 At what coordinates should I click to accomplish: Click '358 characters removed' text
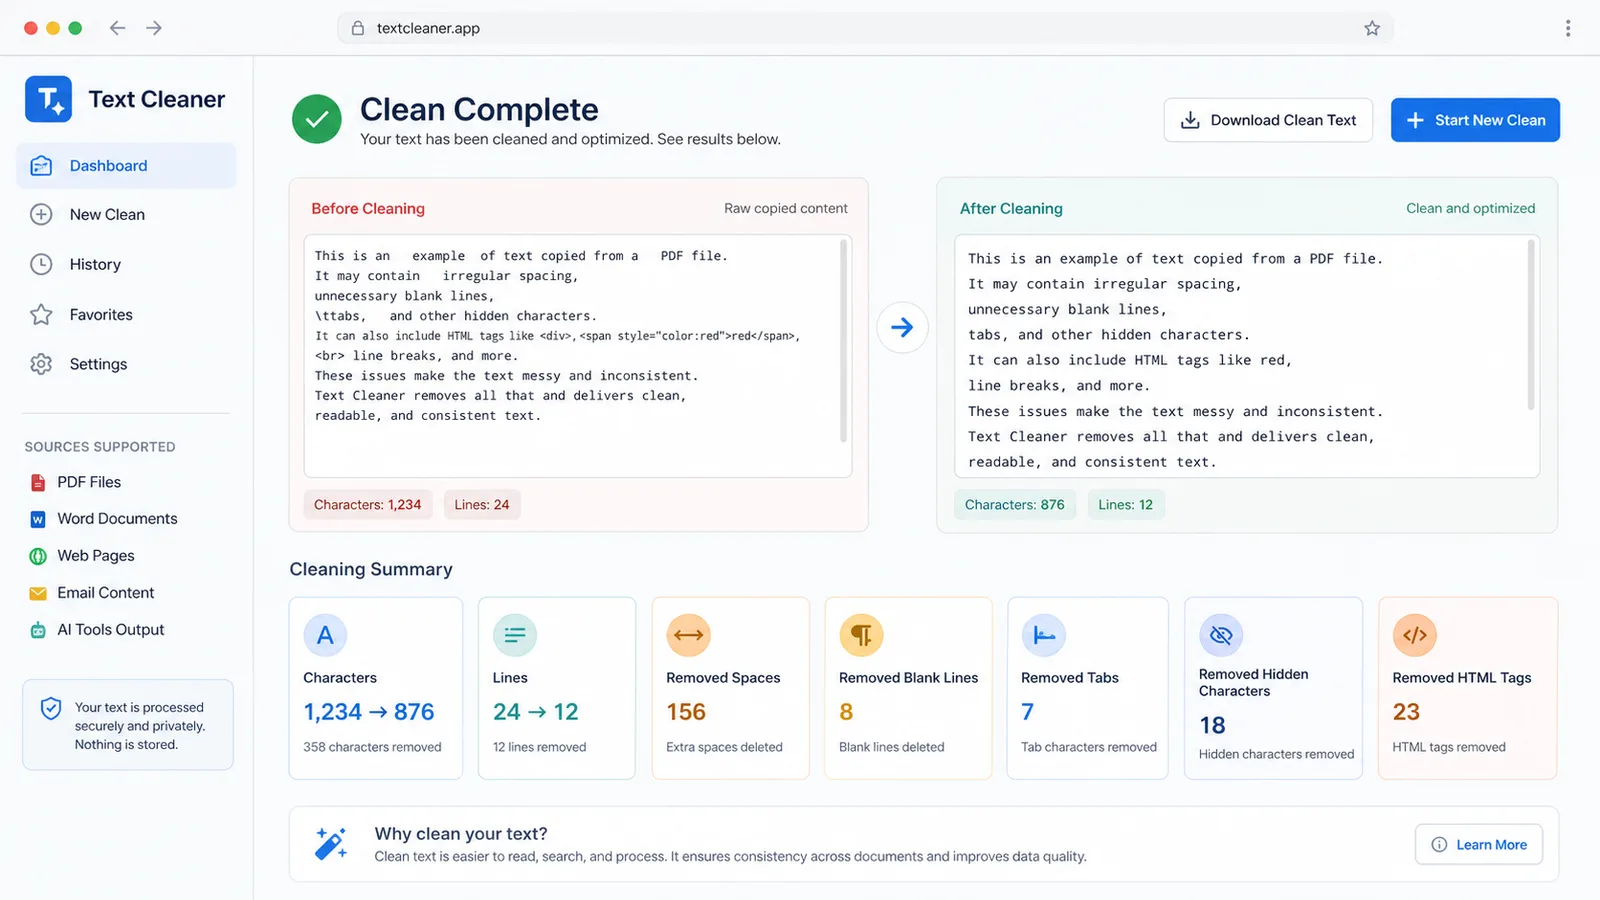point(372,747)
